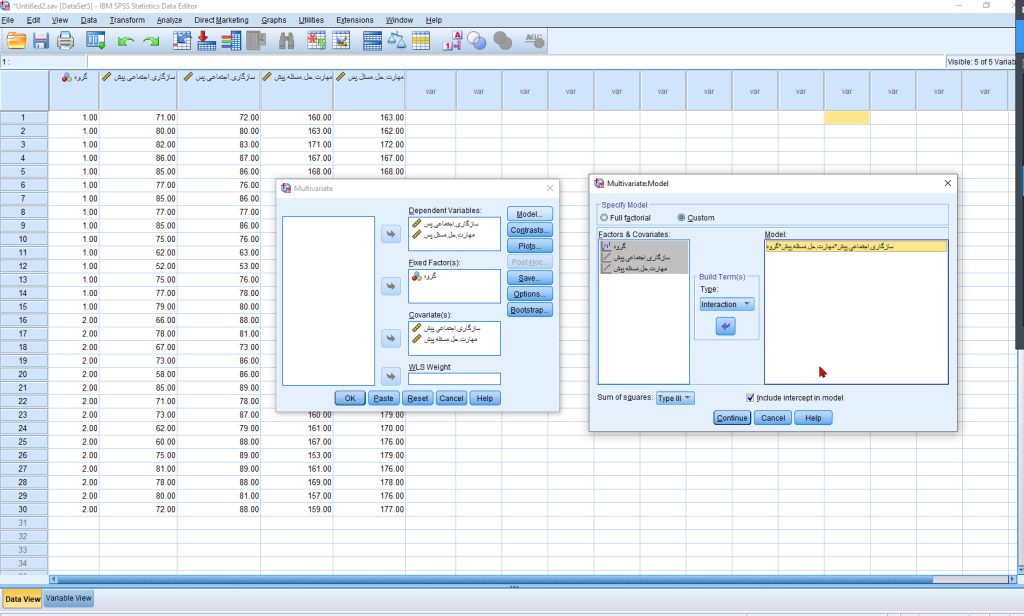Move variable to Fixed Factor(s) with arrow
This screenshot has width=1024, height=616.
pyautogui.click(x=391, y=286)
